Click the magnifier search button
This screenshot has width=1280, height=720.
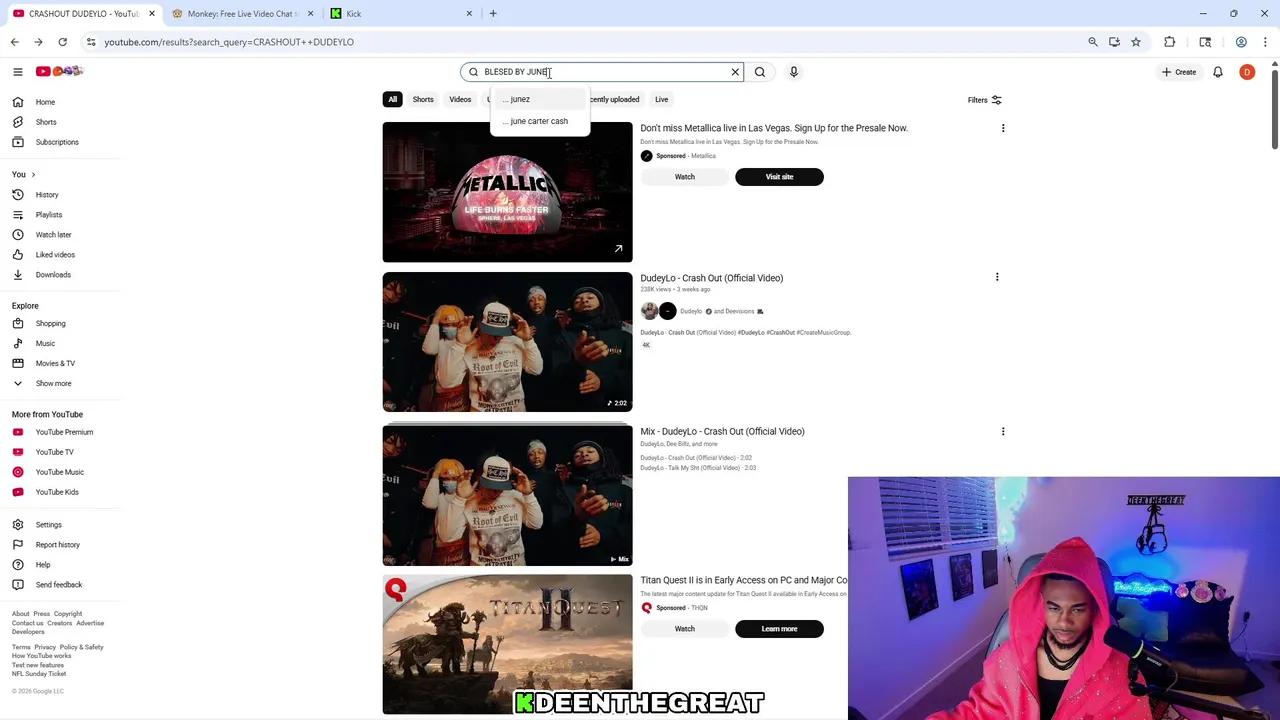click(760, 72)
